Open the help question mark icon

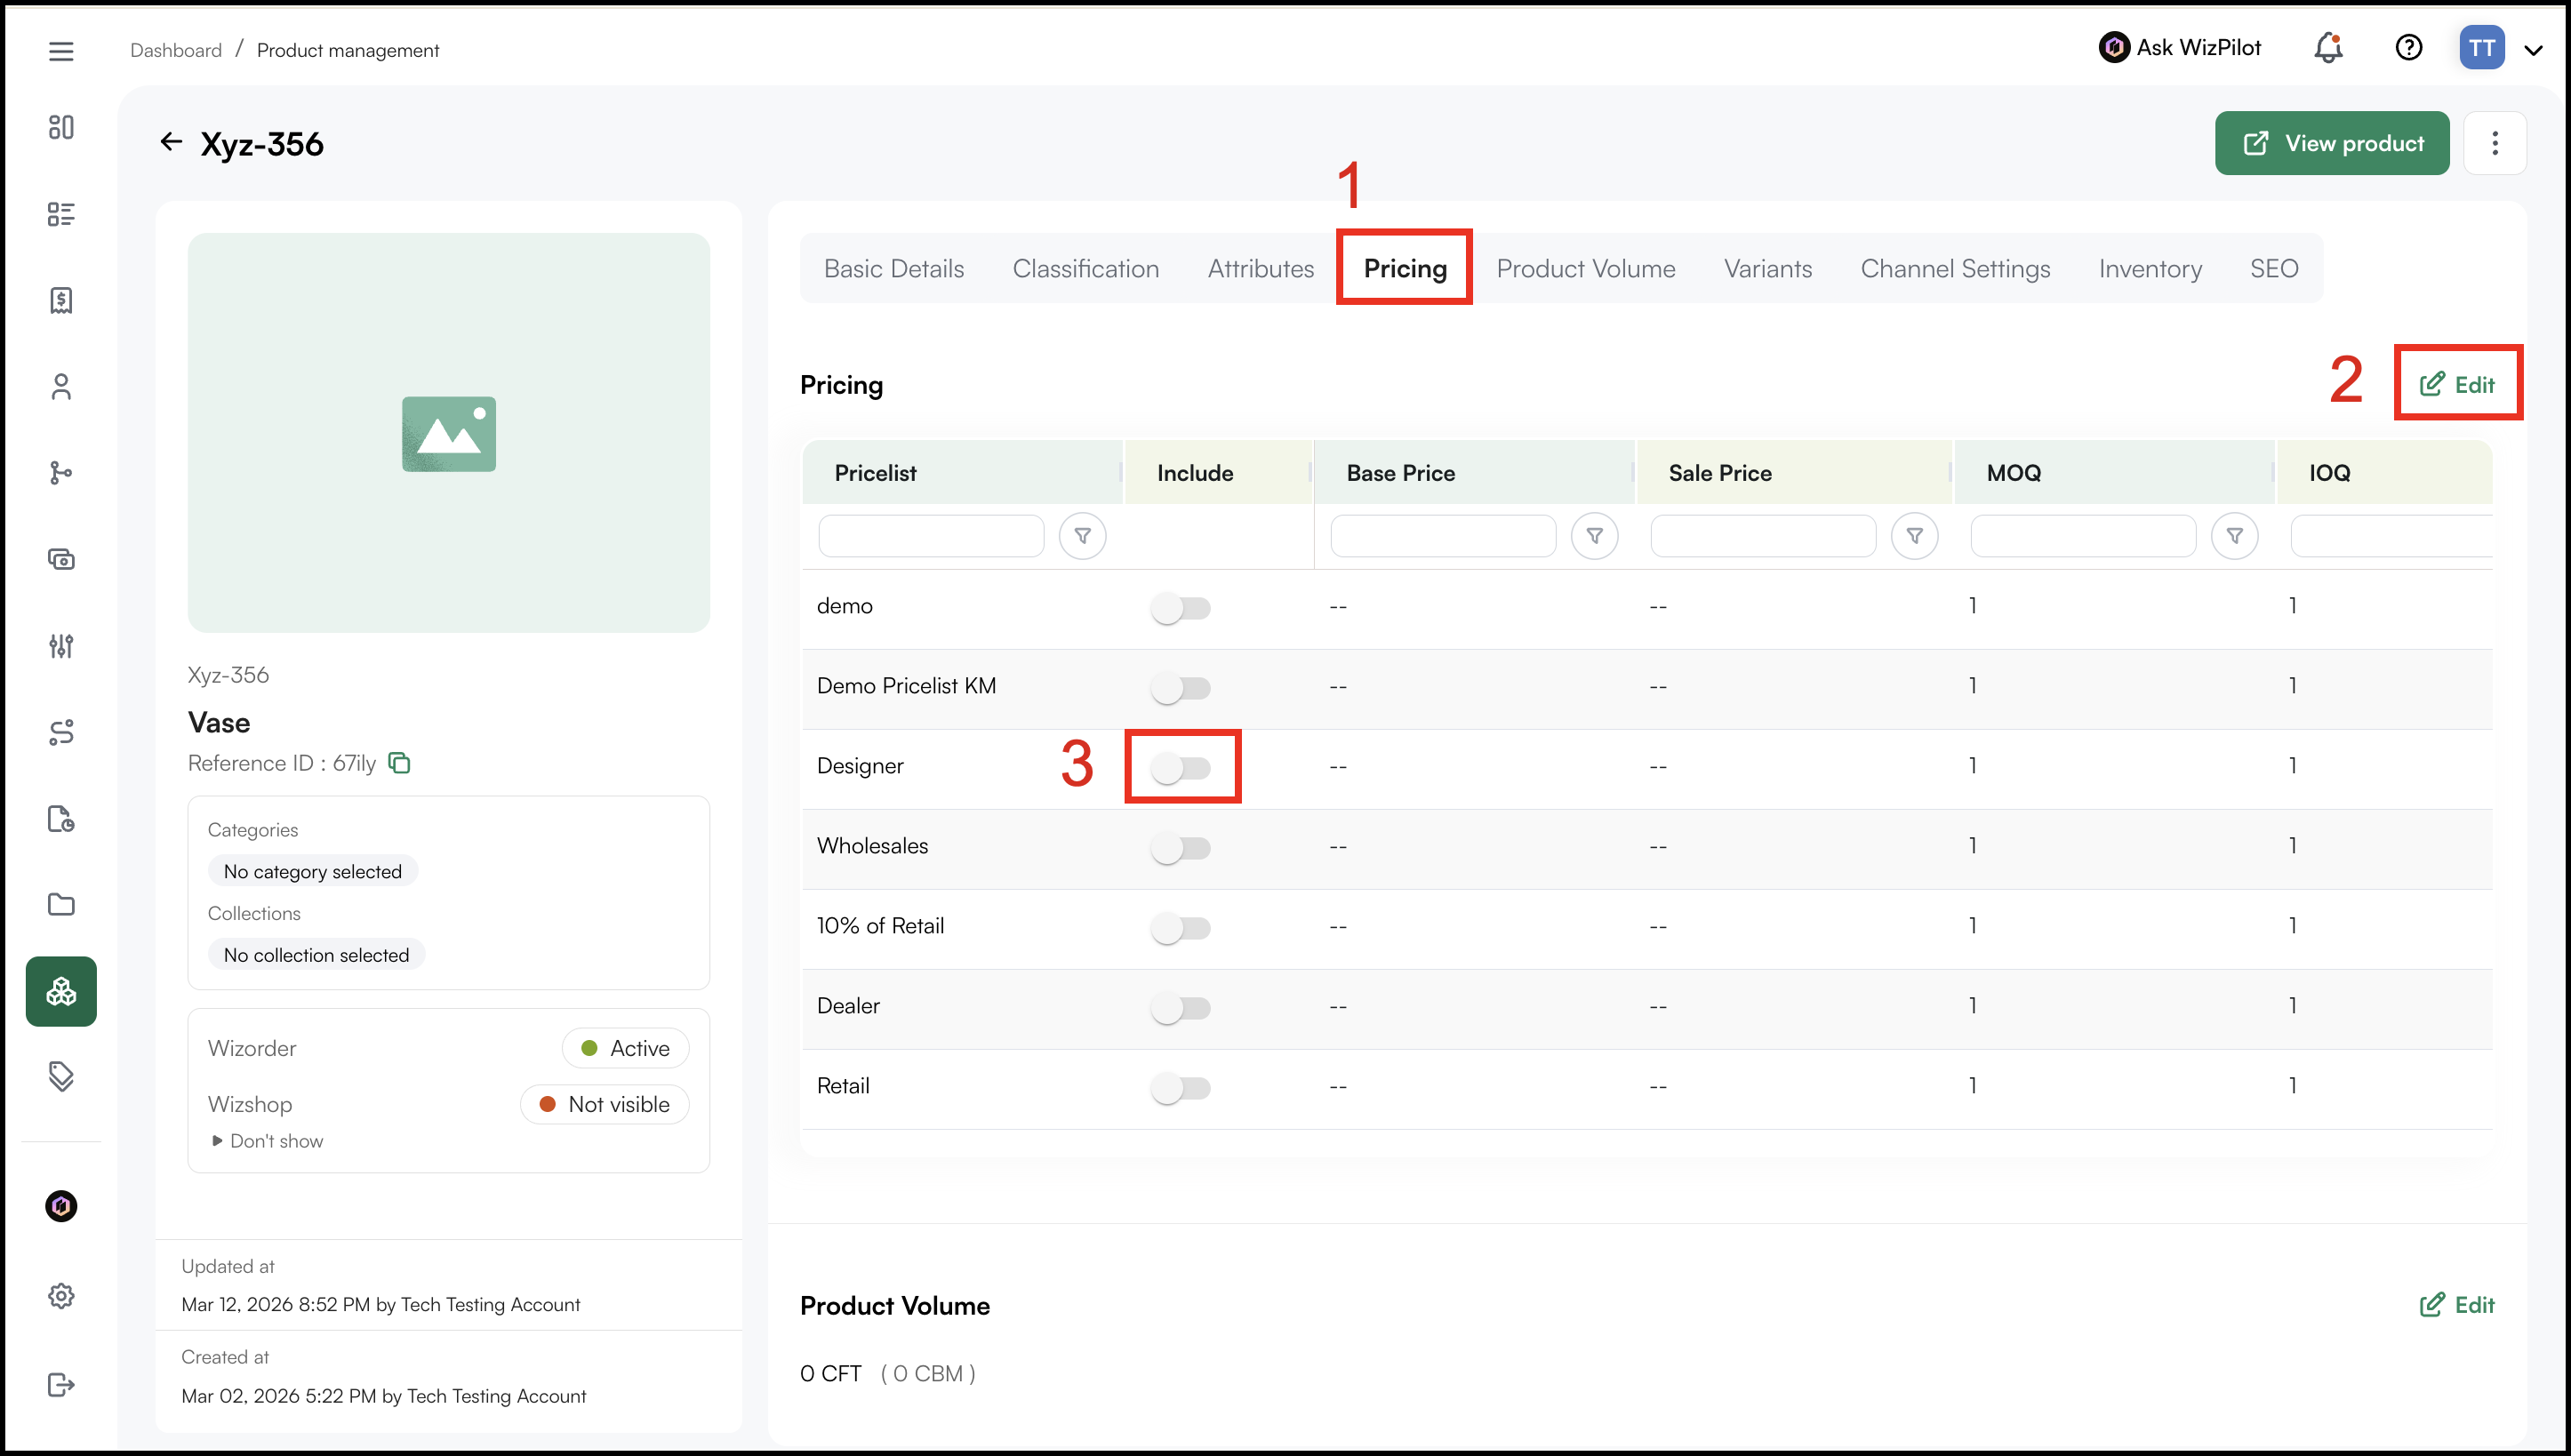tap(2409, 48)
